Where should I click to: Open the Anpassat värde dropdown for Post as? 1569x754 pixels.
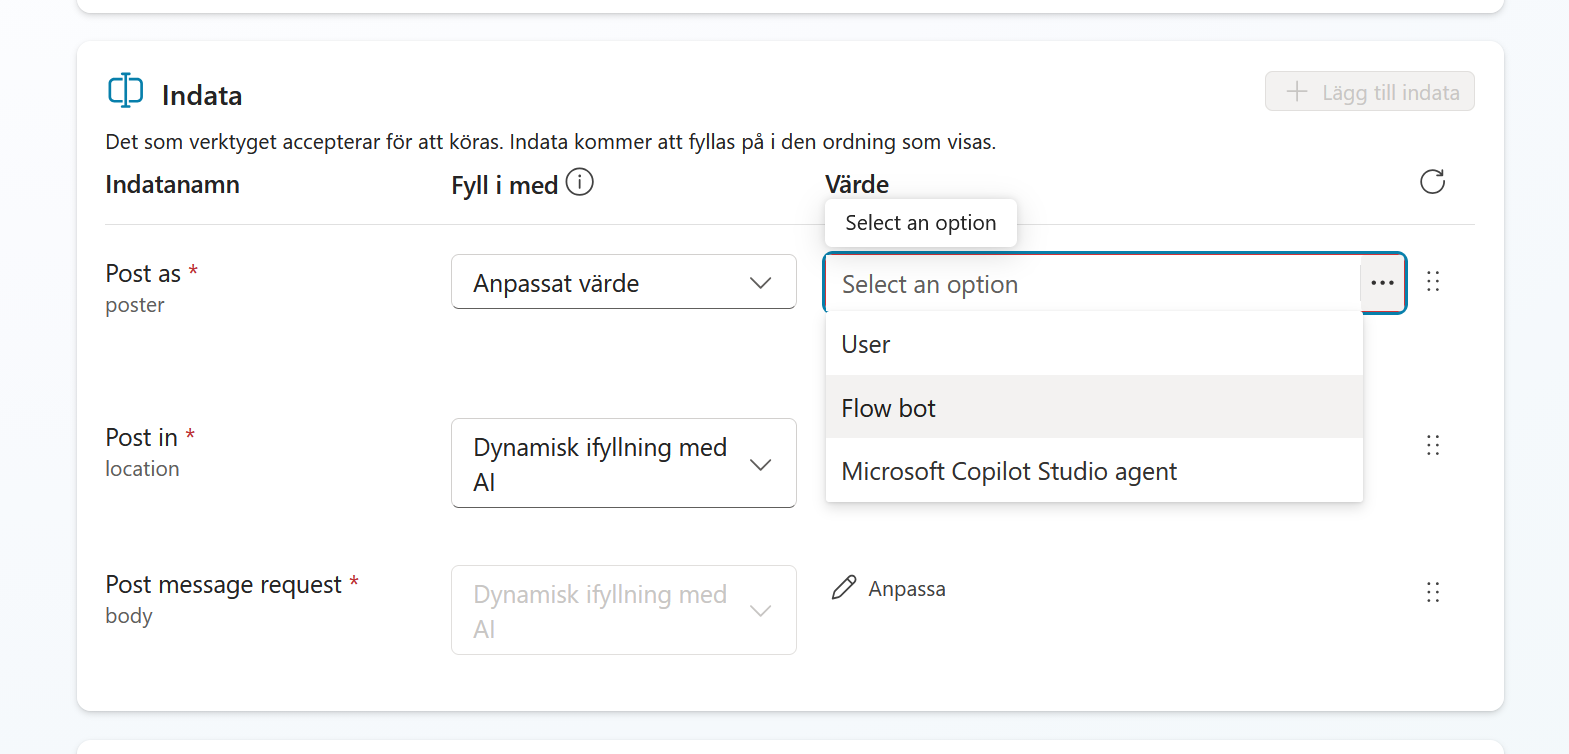click(624, 282)
